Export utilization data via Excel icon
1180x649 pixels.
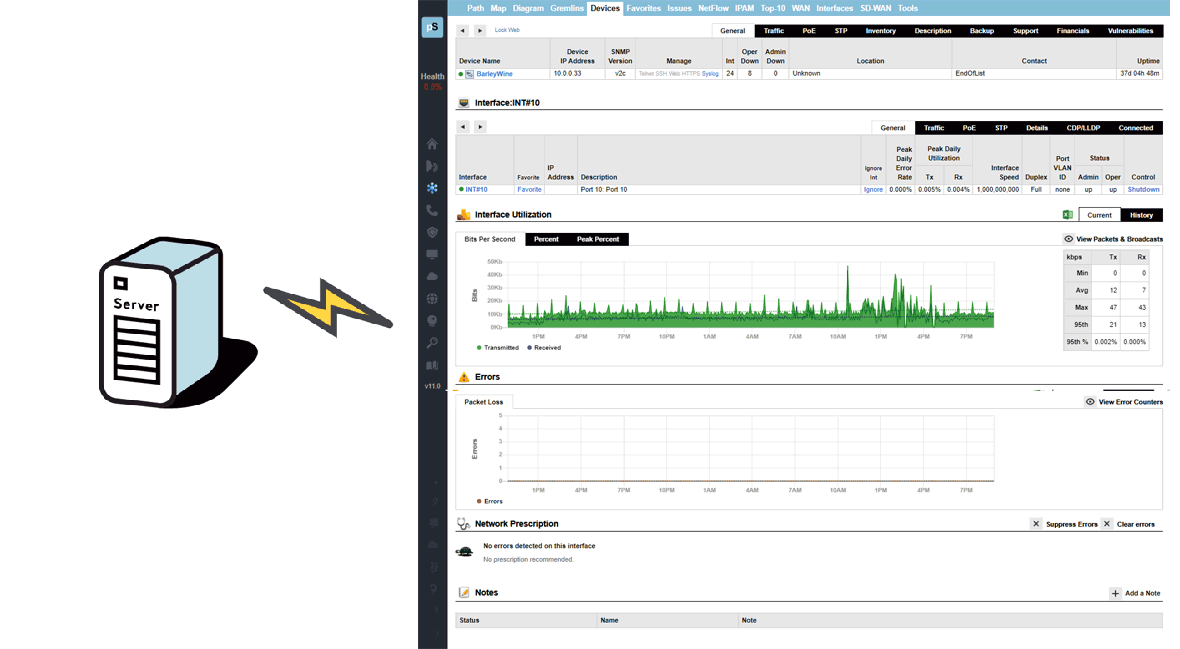click(1068, 215)
